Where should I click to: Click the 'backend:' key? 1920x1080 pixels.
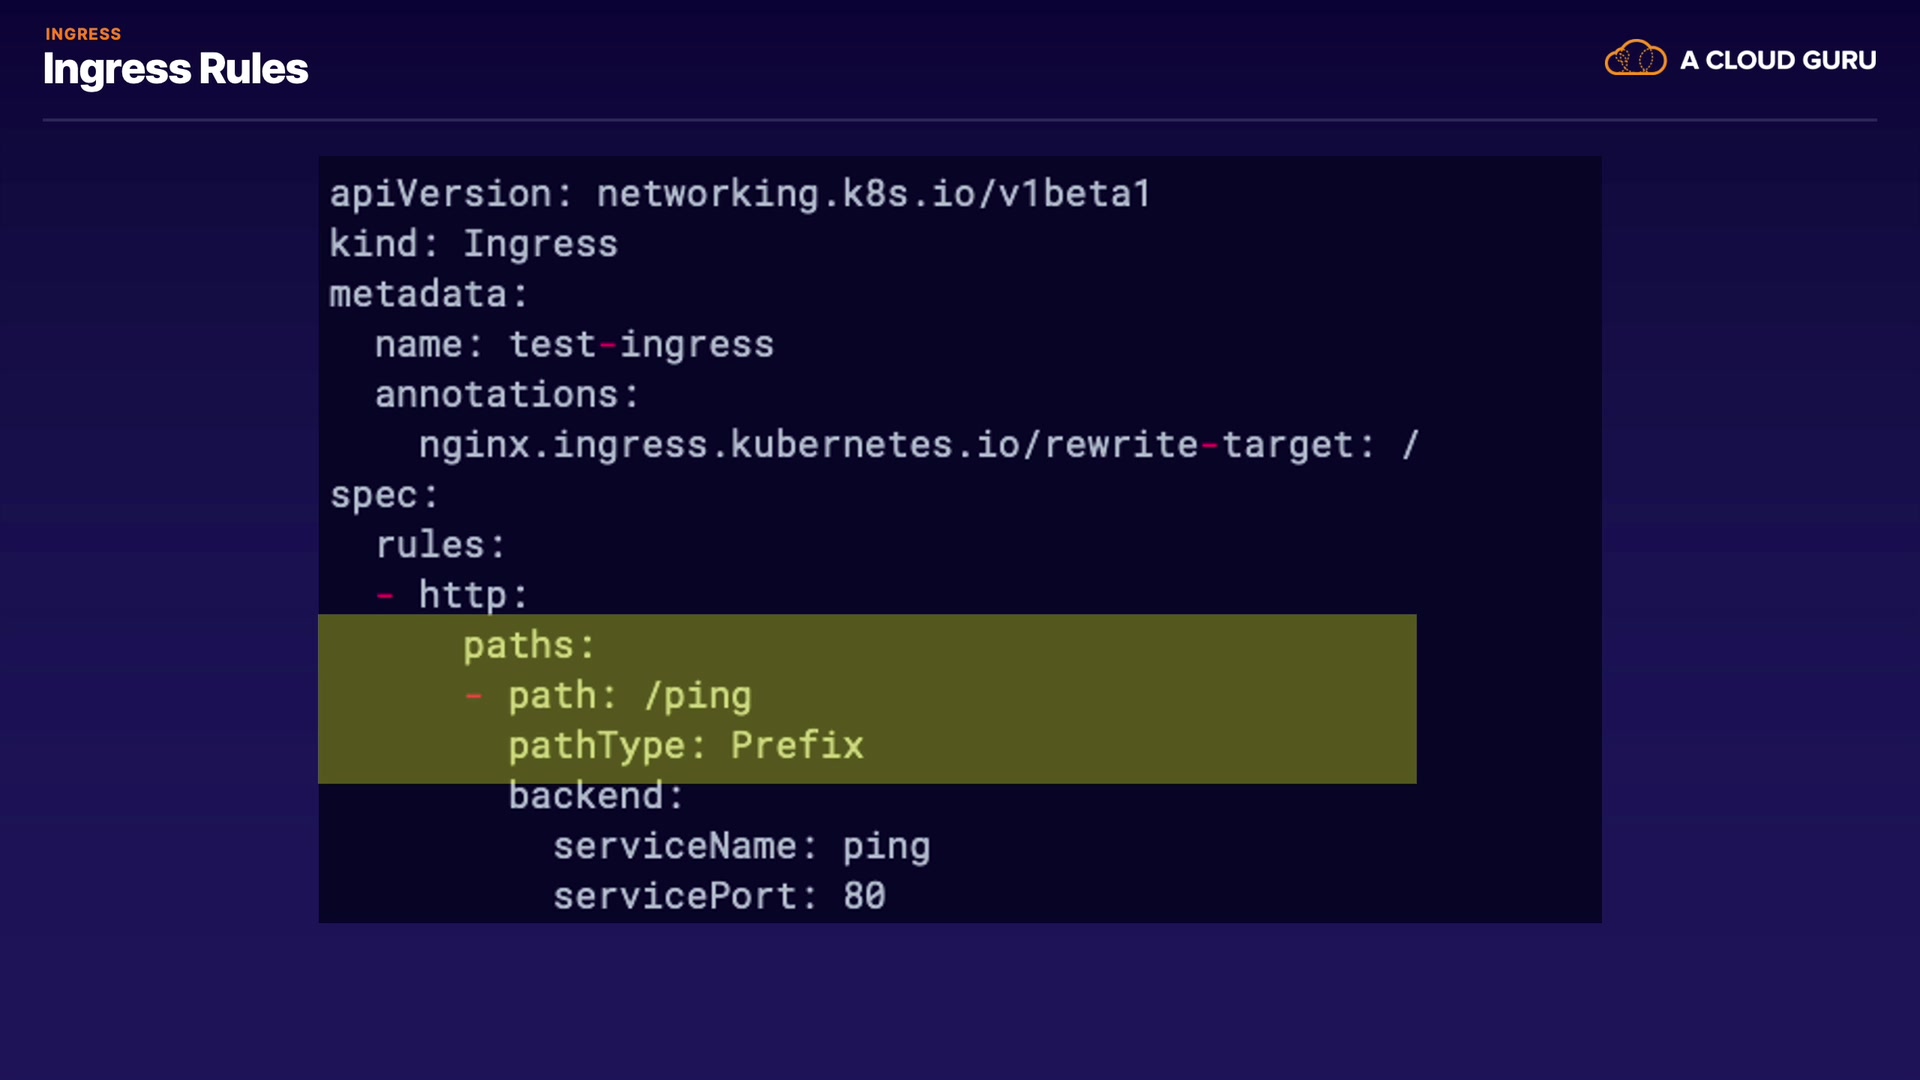pos(595,796)
